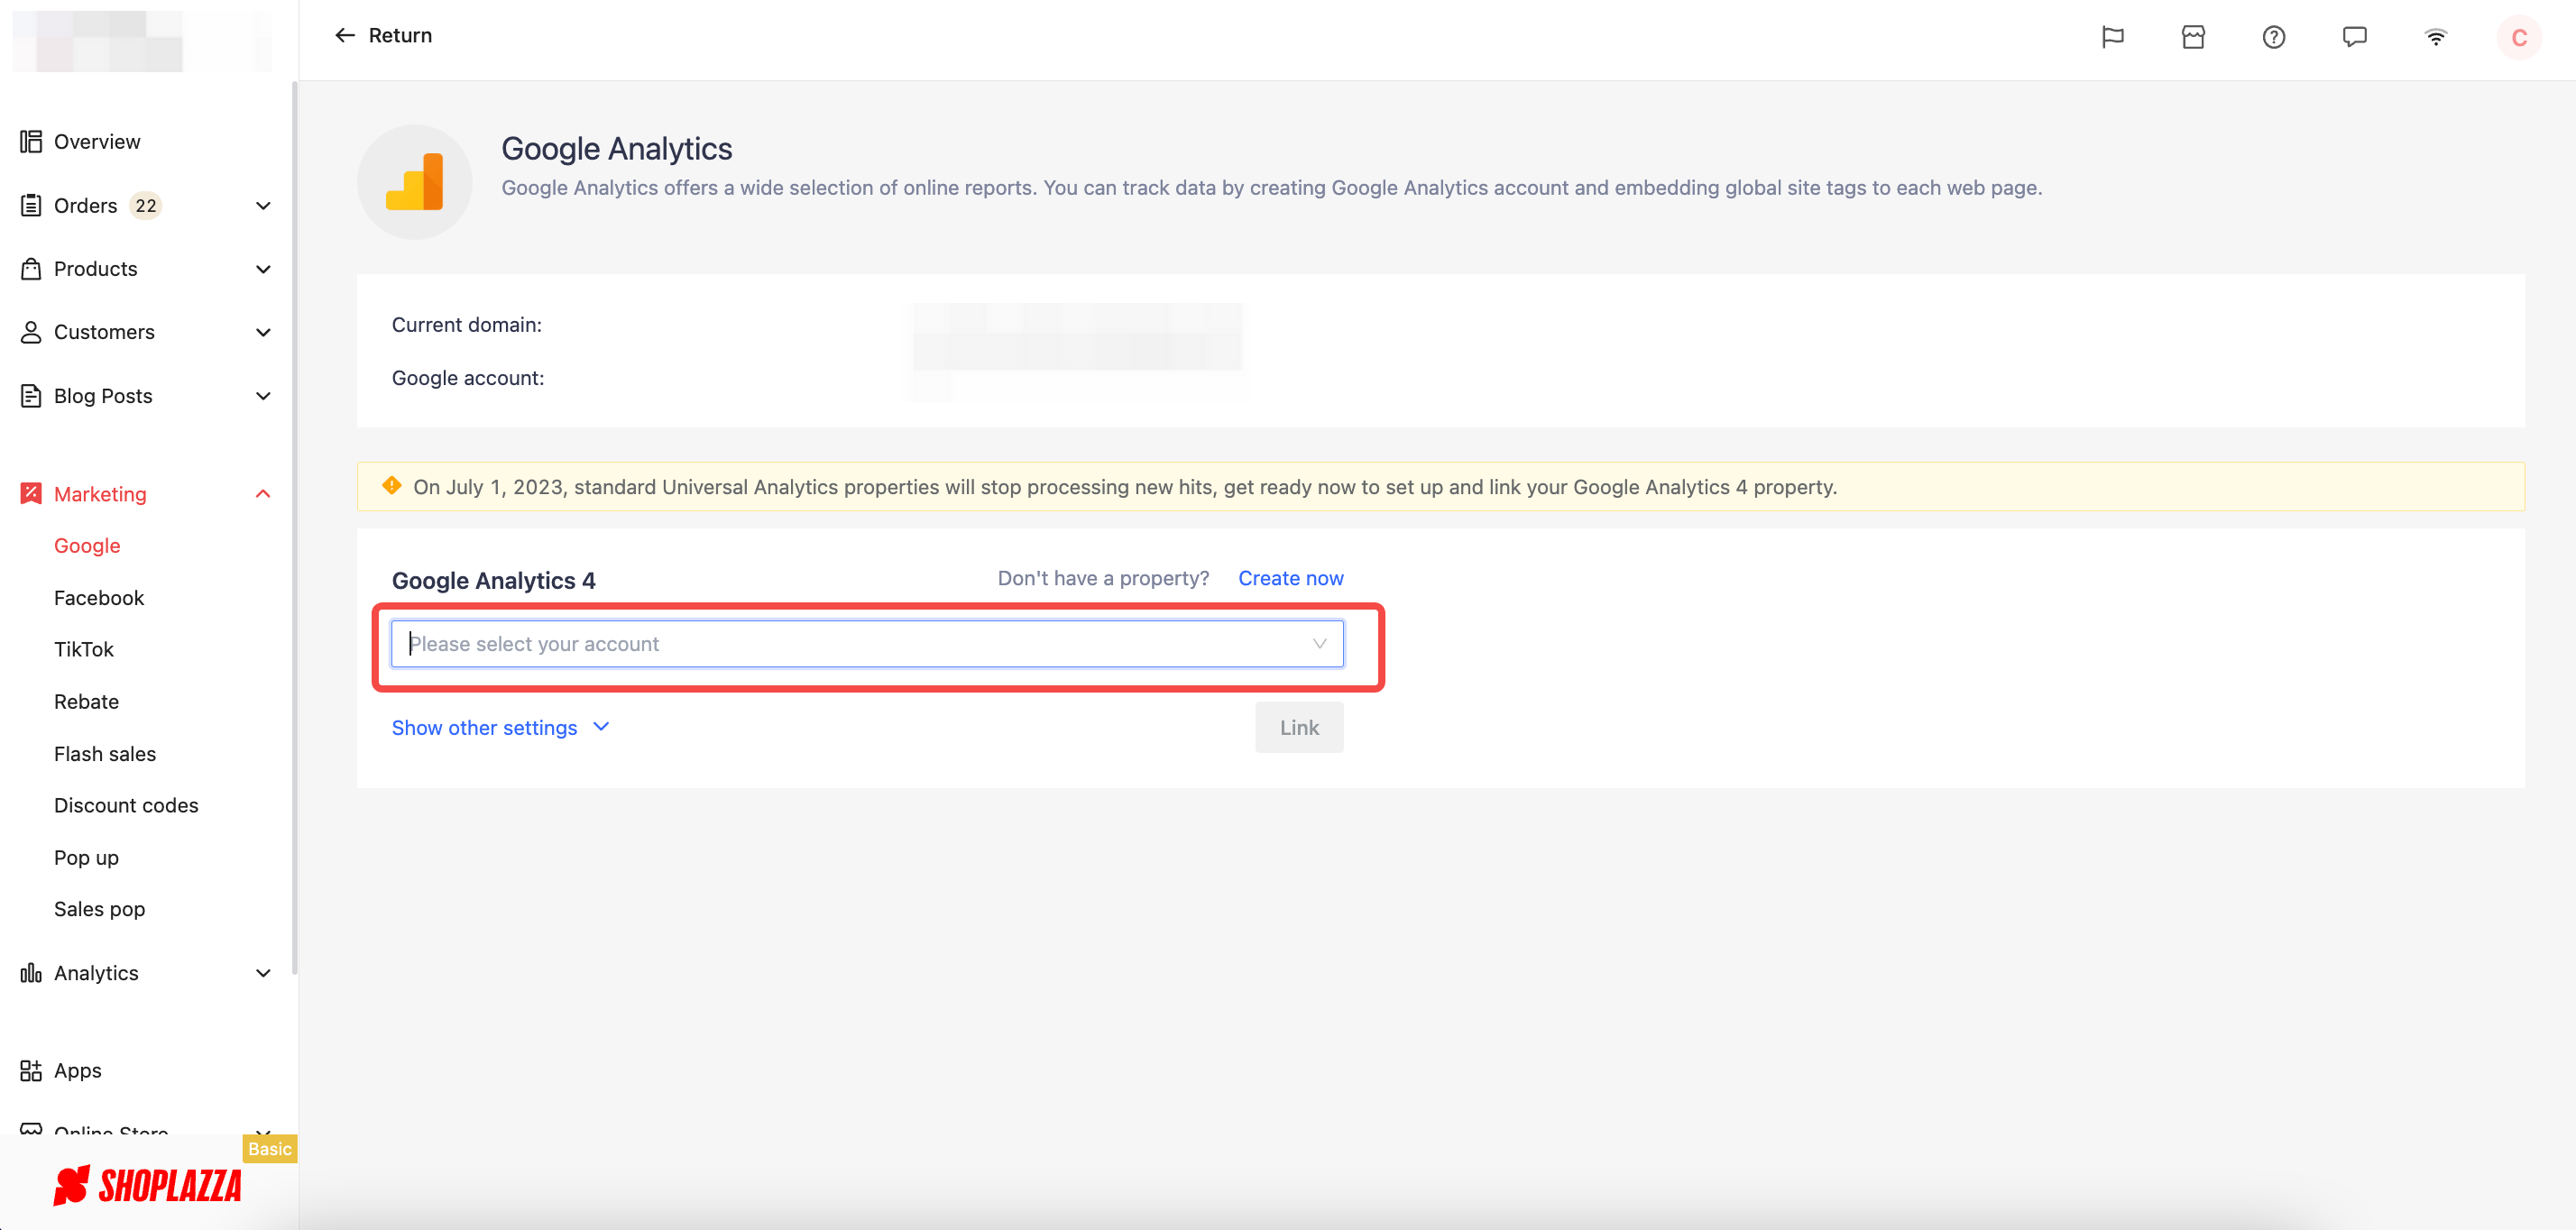The image size is (2576, 1230).
Task: Open the chat message icon
Action: pyautogui.click(x=2355, y=37)
